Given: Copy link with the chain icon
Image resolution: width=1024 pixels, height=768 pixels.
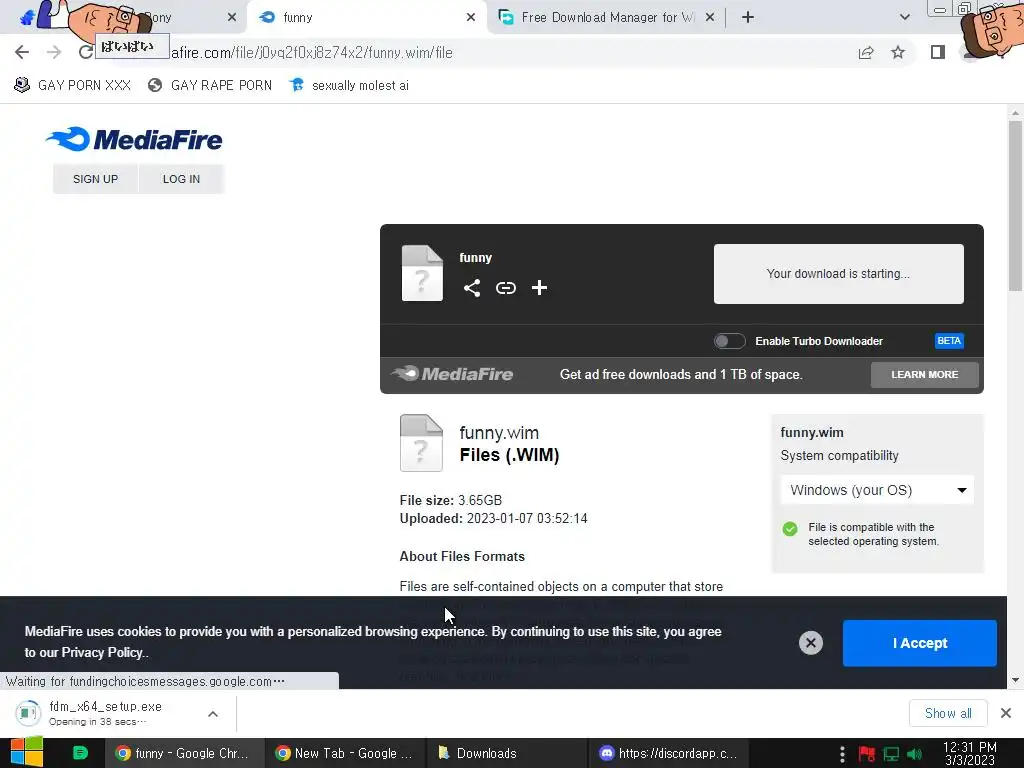Looking at the screenshot, I should (x=505, y=288).
